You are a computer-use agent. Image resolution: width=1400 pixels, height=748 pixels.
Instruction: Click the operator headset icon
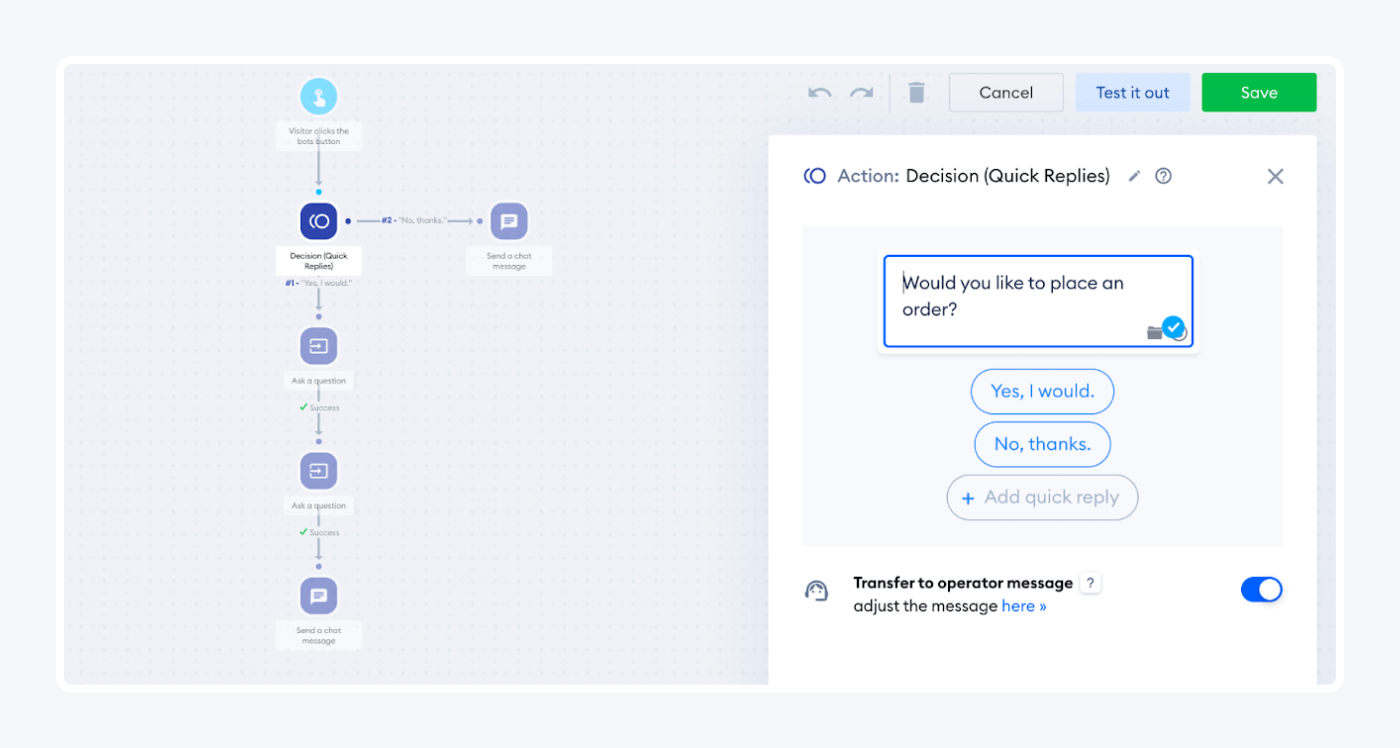click(816, 591)
